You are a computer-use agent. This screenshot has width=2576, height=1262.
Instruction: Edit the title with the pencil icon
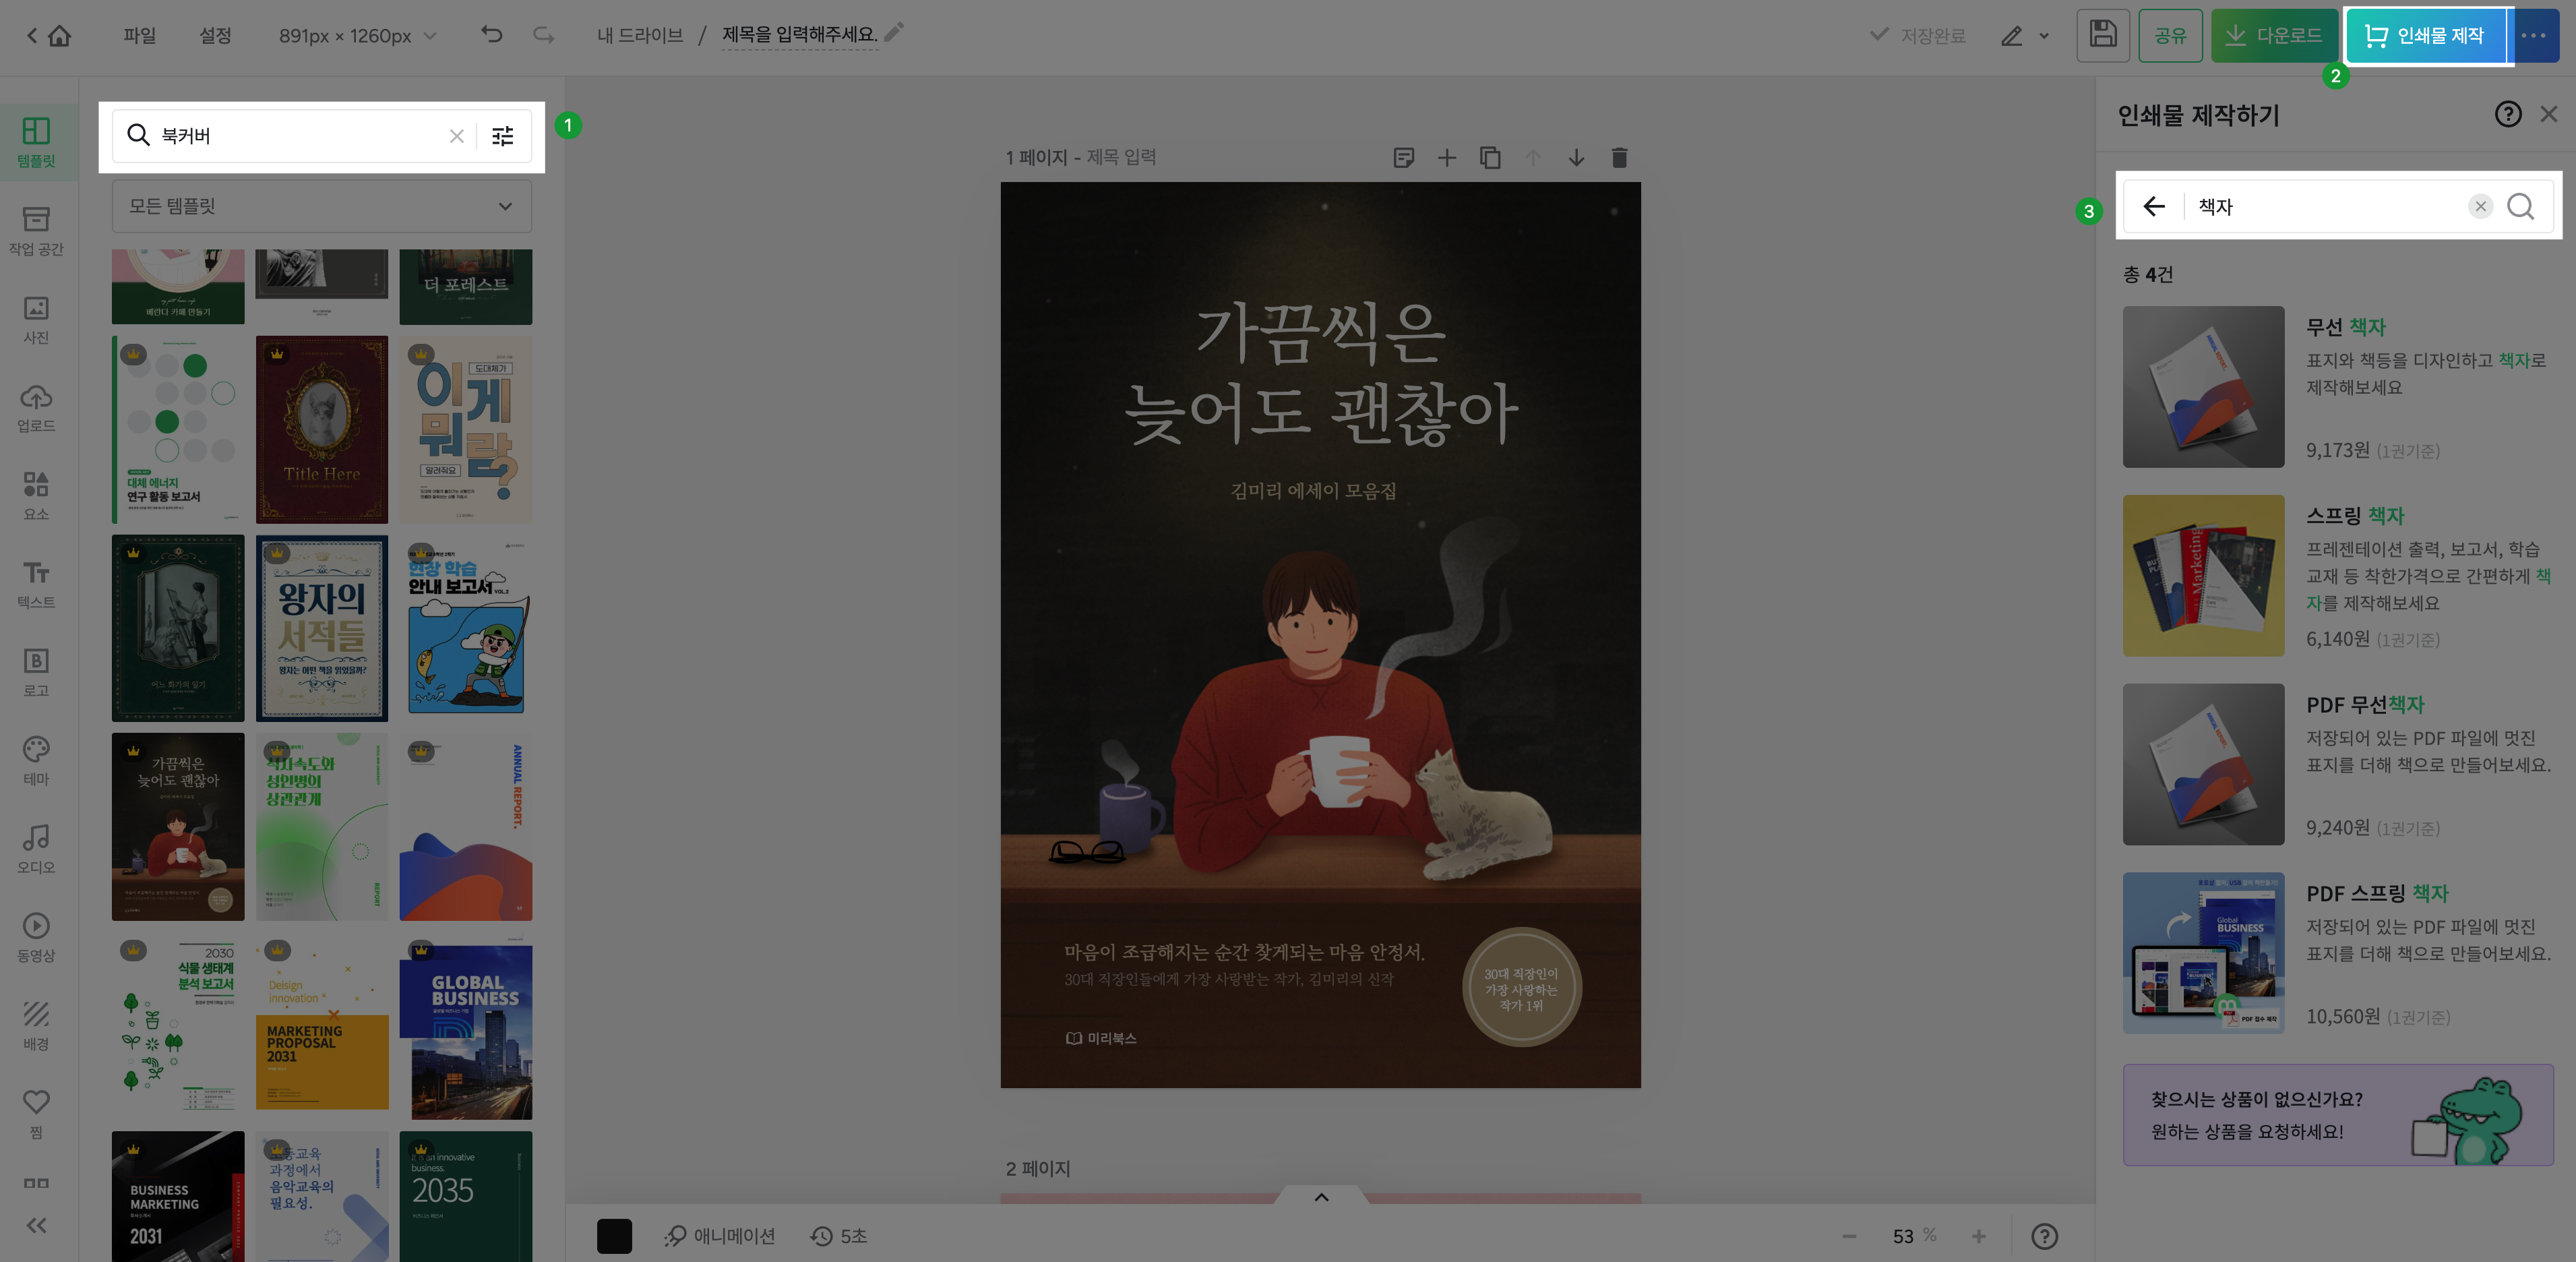[x=894, y=33]
